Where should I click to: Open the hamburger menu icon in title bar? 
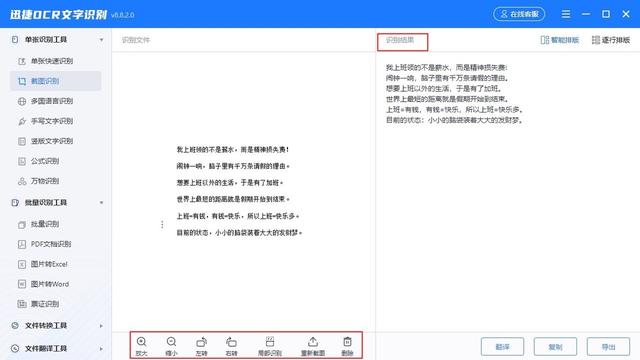pyautogui.click(x=566, y=14)
